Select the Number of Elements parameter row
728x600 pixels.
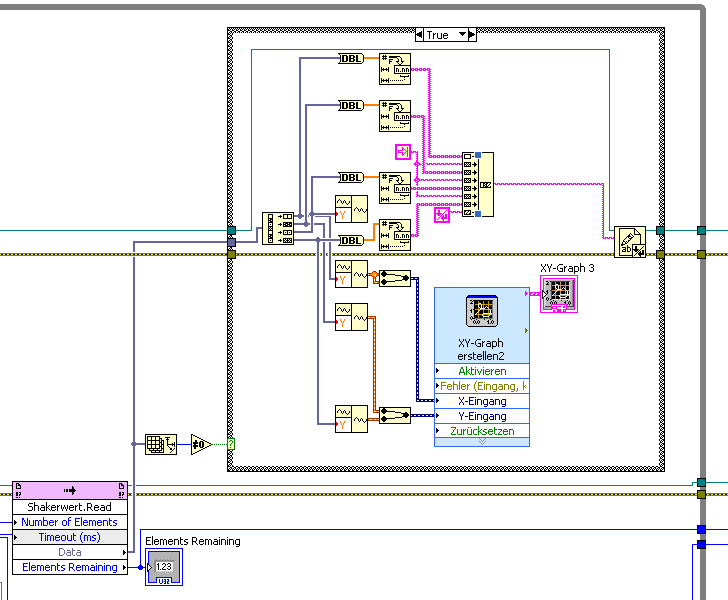[70, 522]
